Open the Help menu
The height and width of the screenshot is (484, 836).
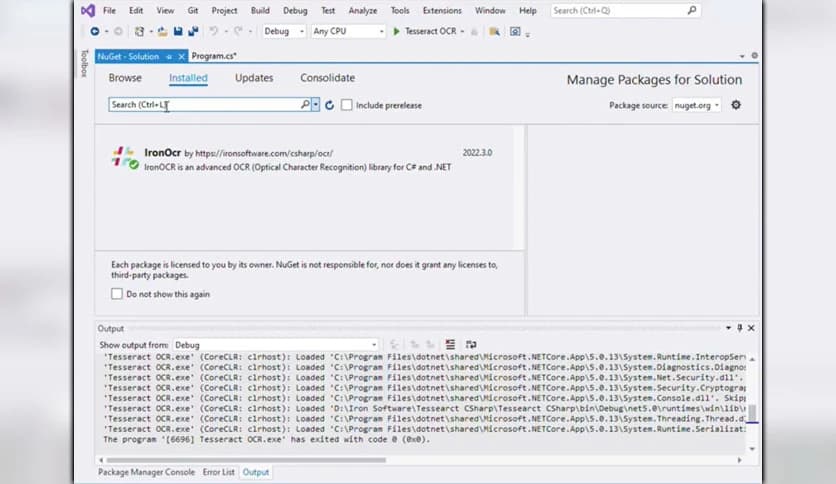(528, 10)
